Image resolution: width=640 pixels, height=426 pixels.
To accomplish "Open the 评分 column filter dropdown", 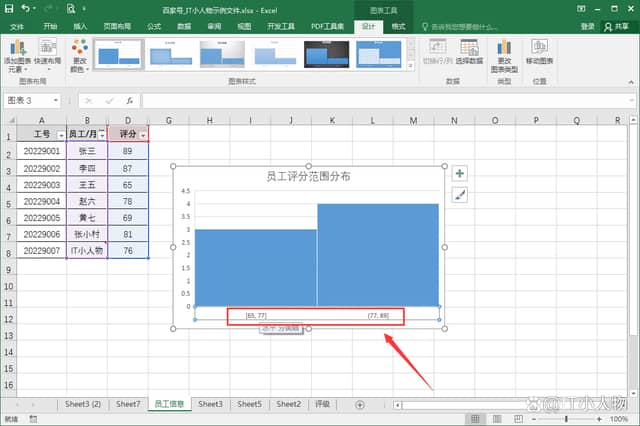I will [x=143, y=134].
